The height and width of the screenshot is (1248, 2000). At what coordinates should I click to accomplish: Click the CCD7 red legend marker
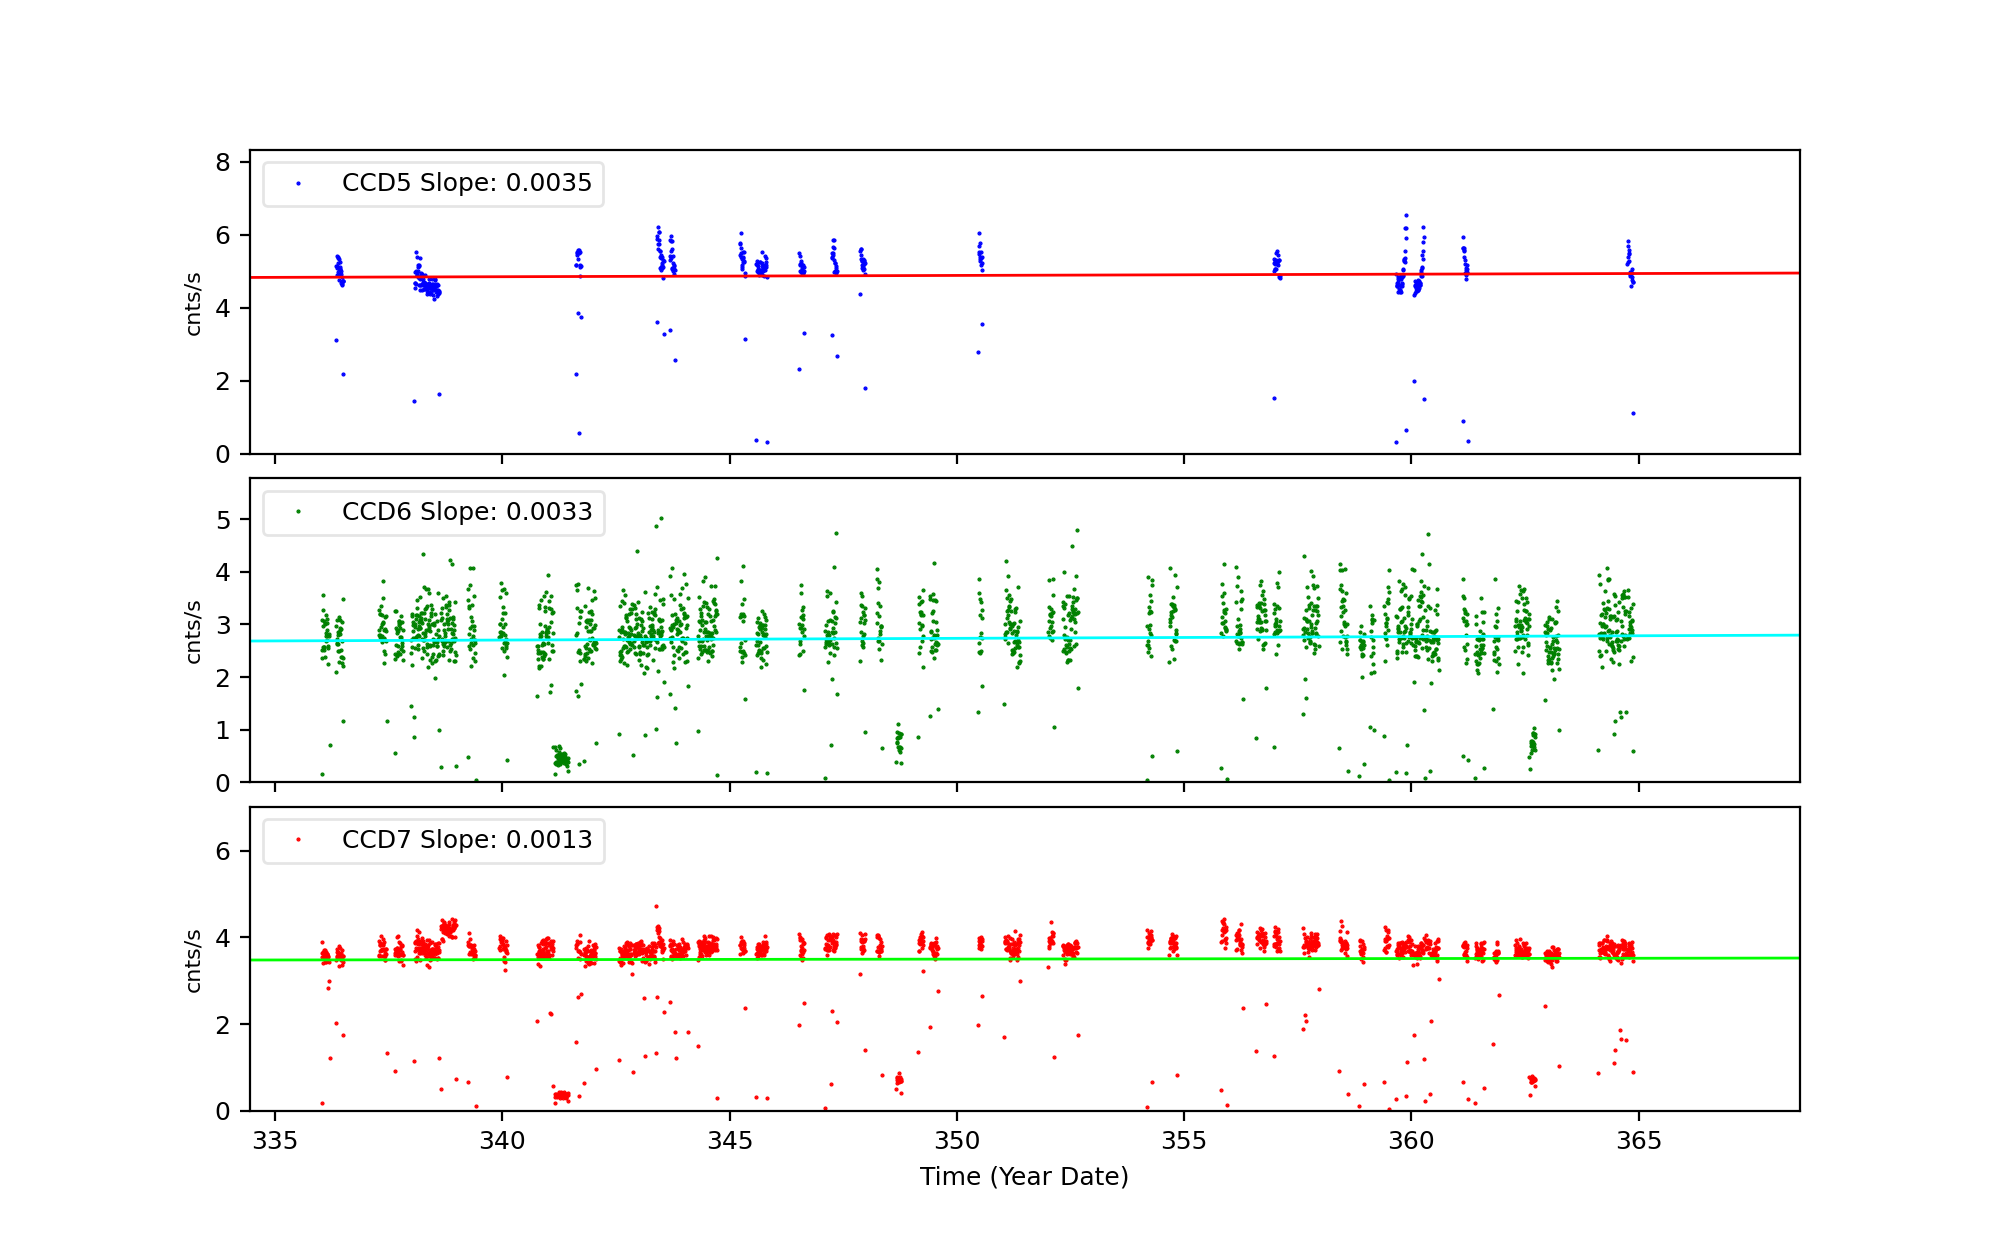click(298, 840)
